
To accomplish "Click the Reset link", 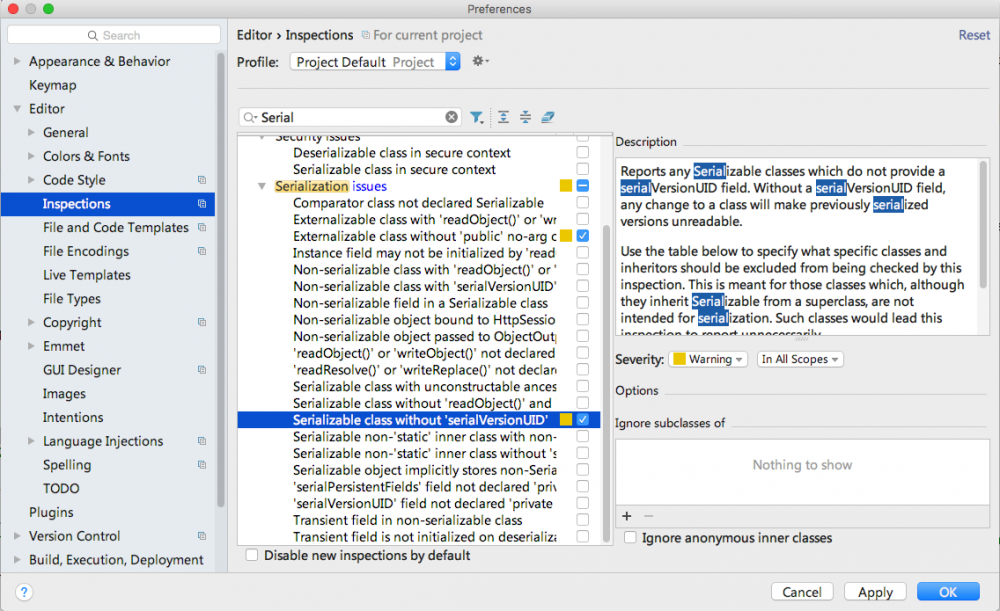I will [974, 35].
